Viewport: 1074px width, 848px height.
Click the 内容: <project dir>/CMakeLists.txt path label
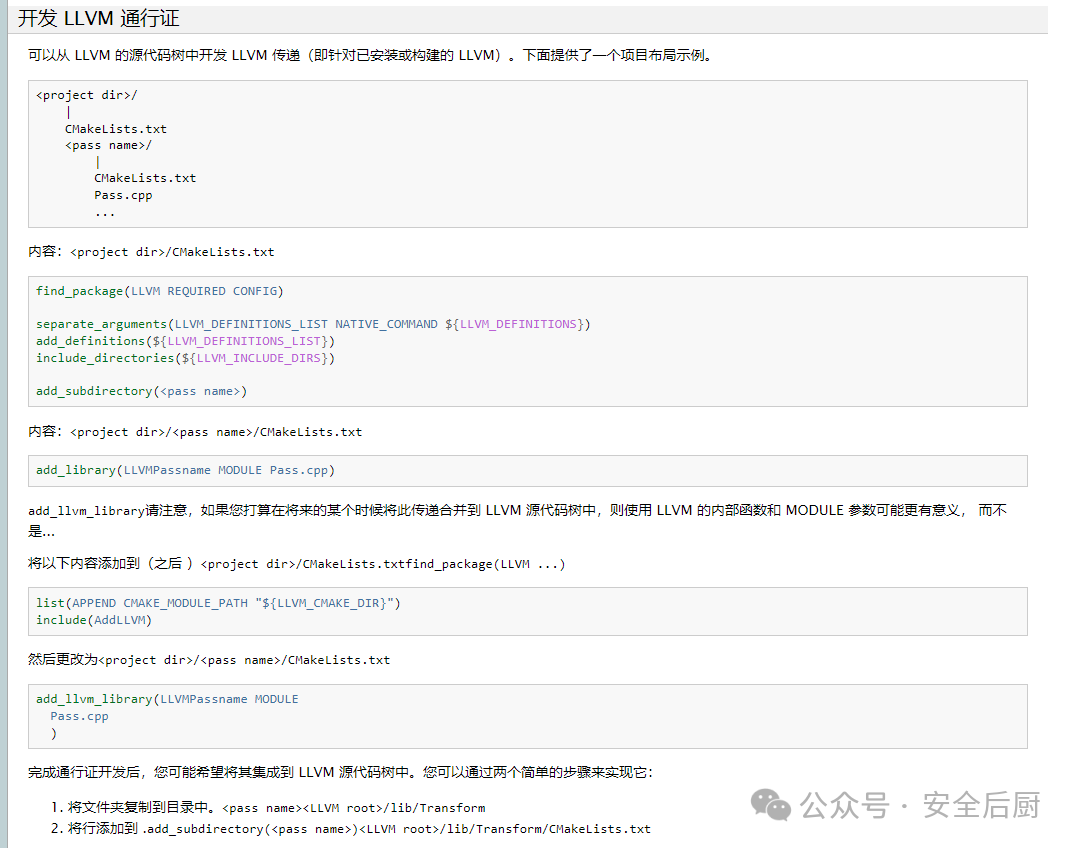coord(150,251)
